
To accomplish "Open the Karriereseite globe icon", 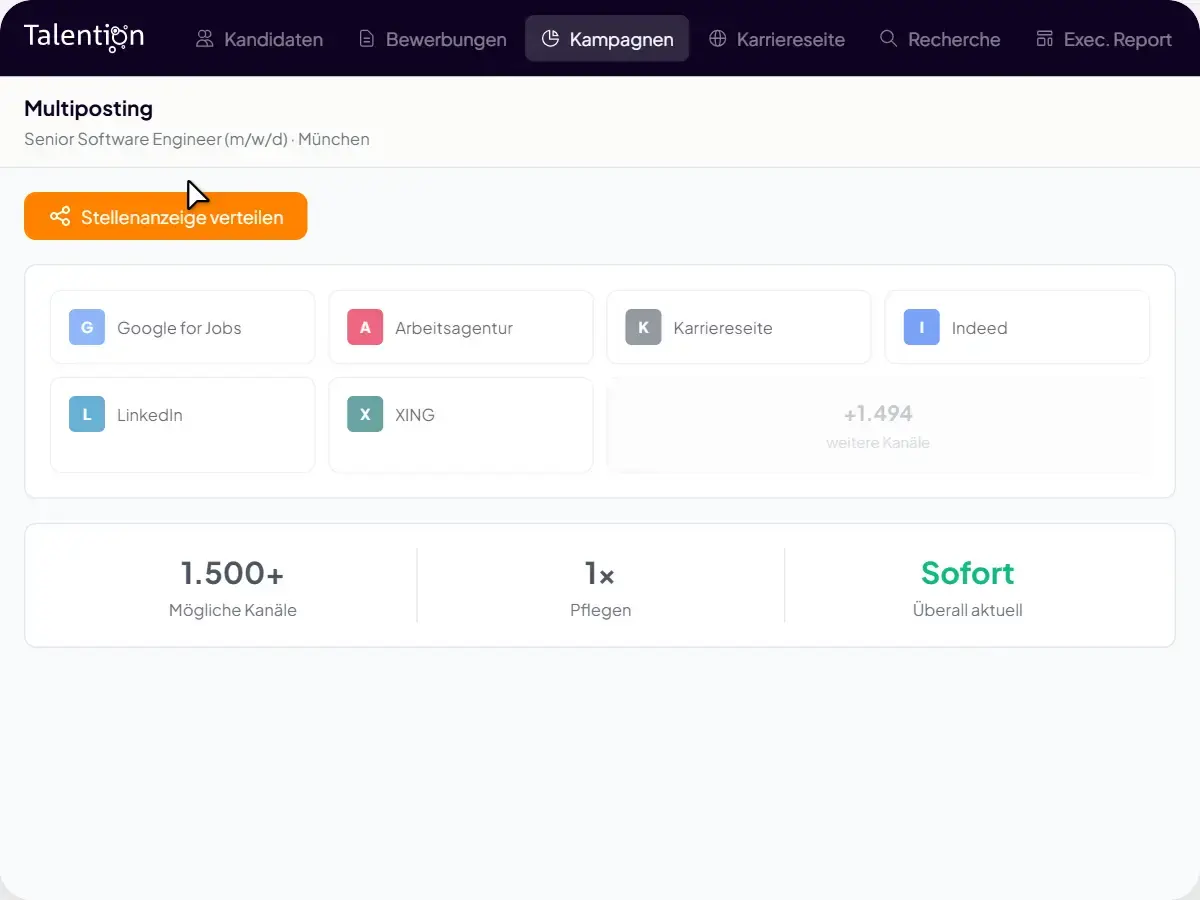I will point(716,38).
